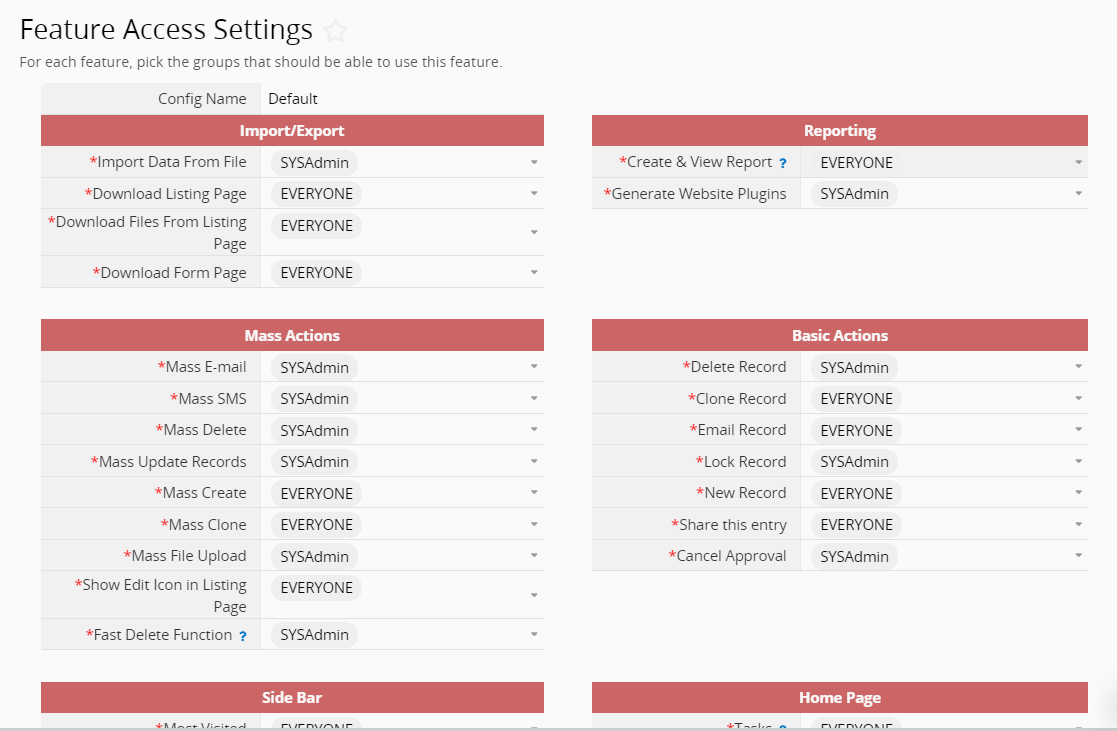1117x731 pixels.
Task: Open the Download Files From Listing Page dropdown
Action: [534, 231]
